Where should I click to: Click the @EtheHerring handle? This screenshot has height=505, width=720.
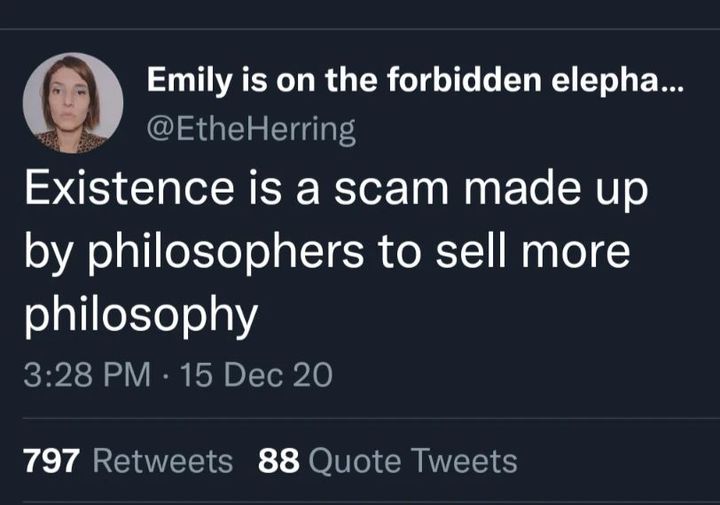coord(252,128)
